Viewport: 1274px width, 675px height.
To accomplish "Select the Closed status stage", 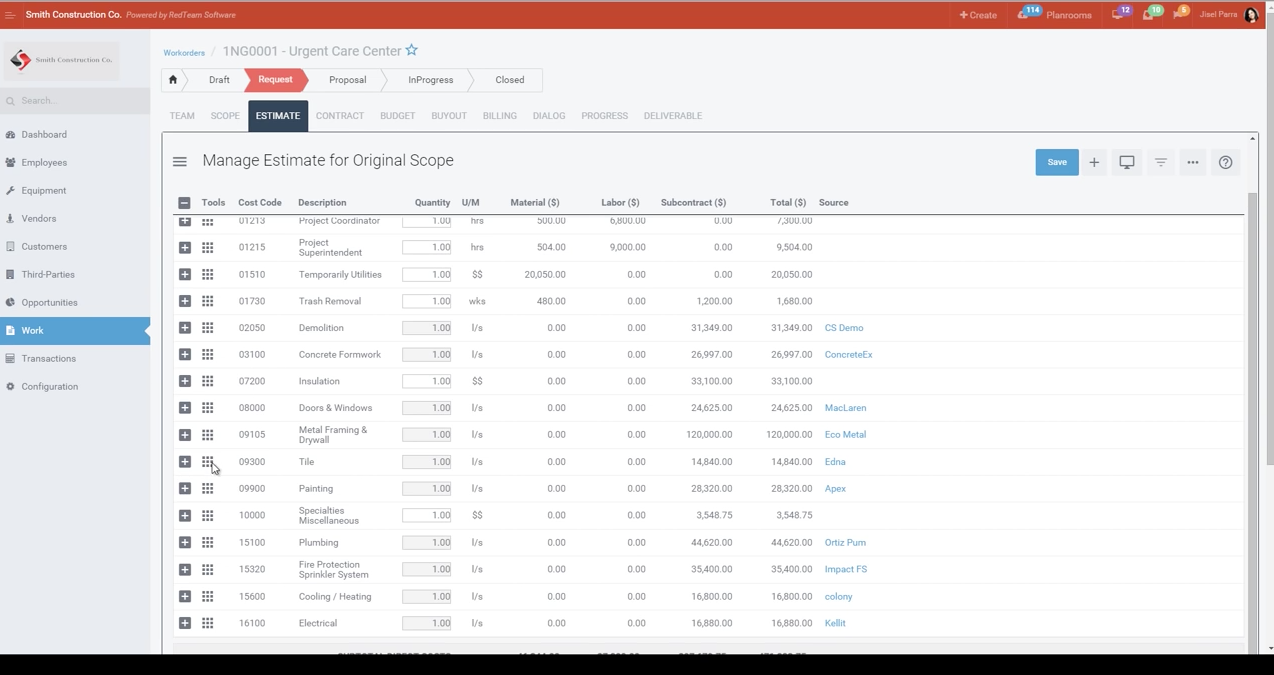I will [x=509, y=80].
